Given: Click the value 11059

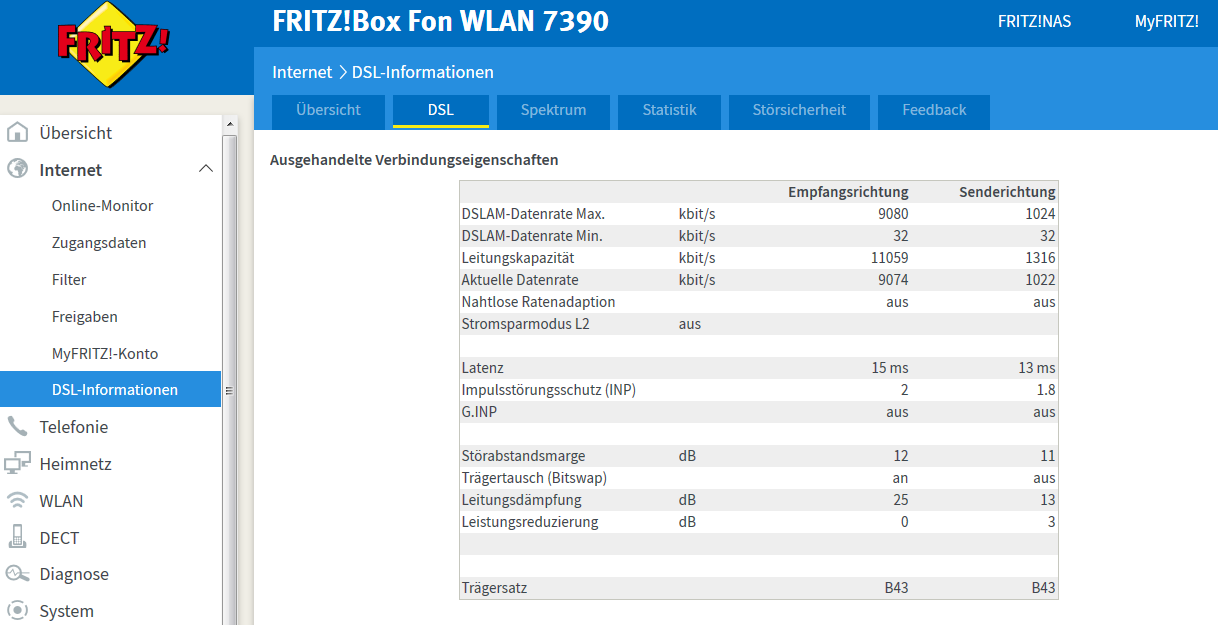Looking at the screenshot, I should (888, 258).
